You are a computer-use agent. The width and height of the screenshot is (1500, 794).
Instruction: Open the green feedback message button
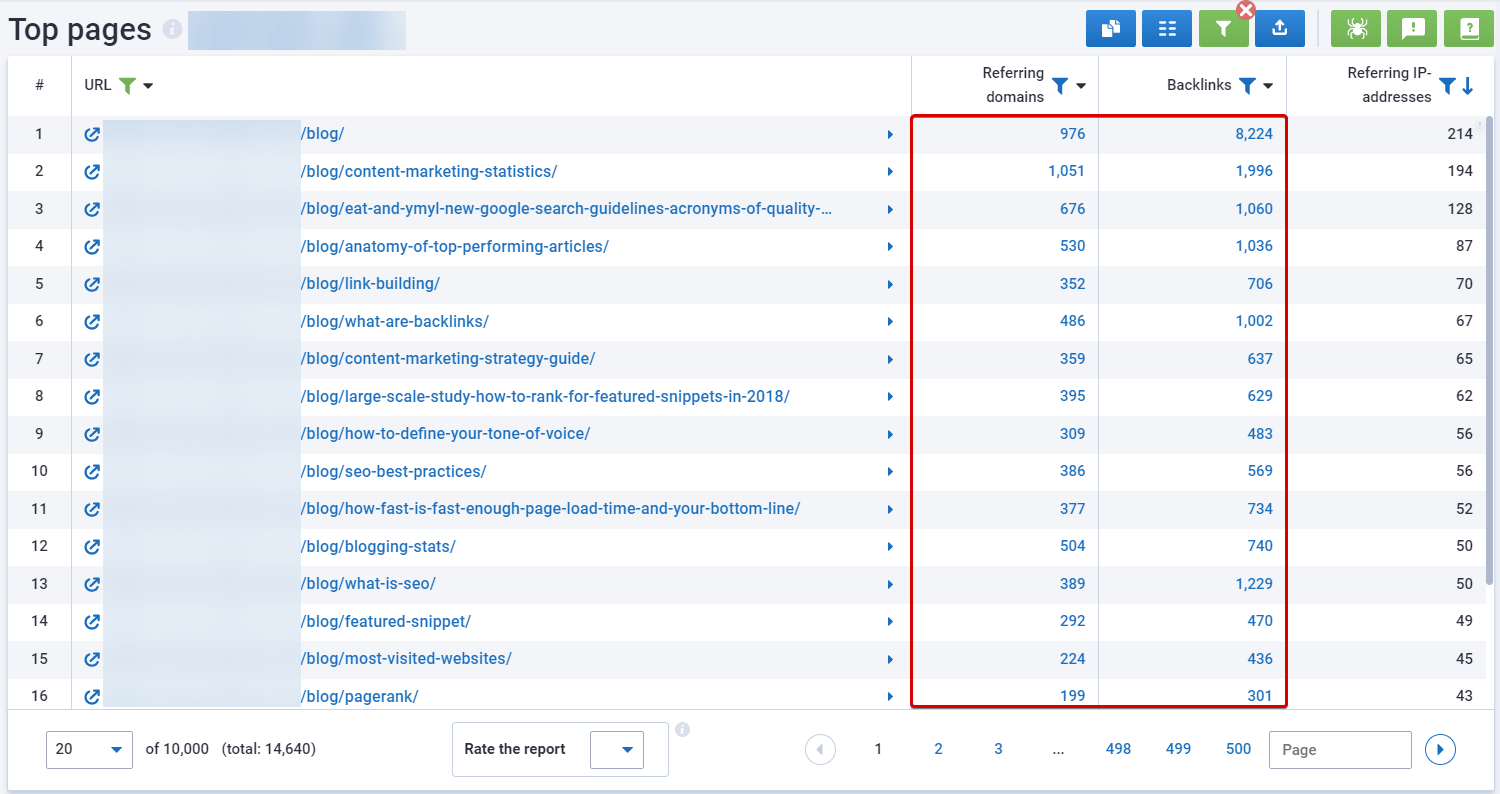1413,29
